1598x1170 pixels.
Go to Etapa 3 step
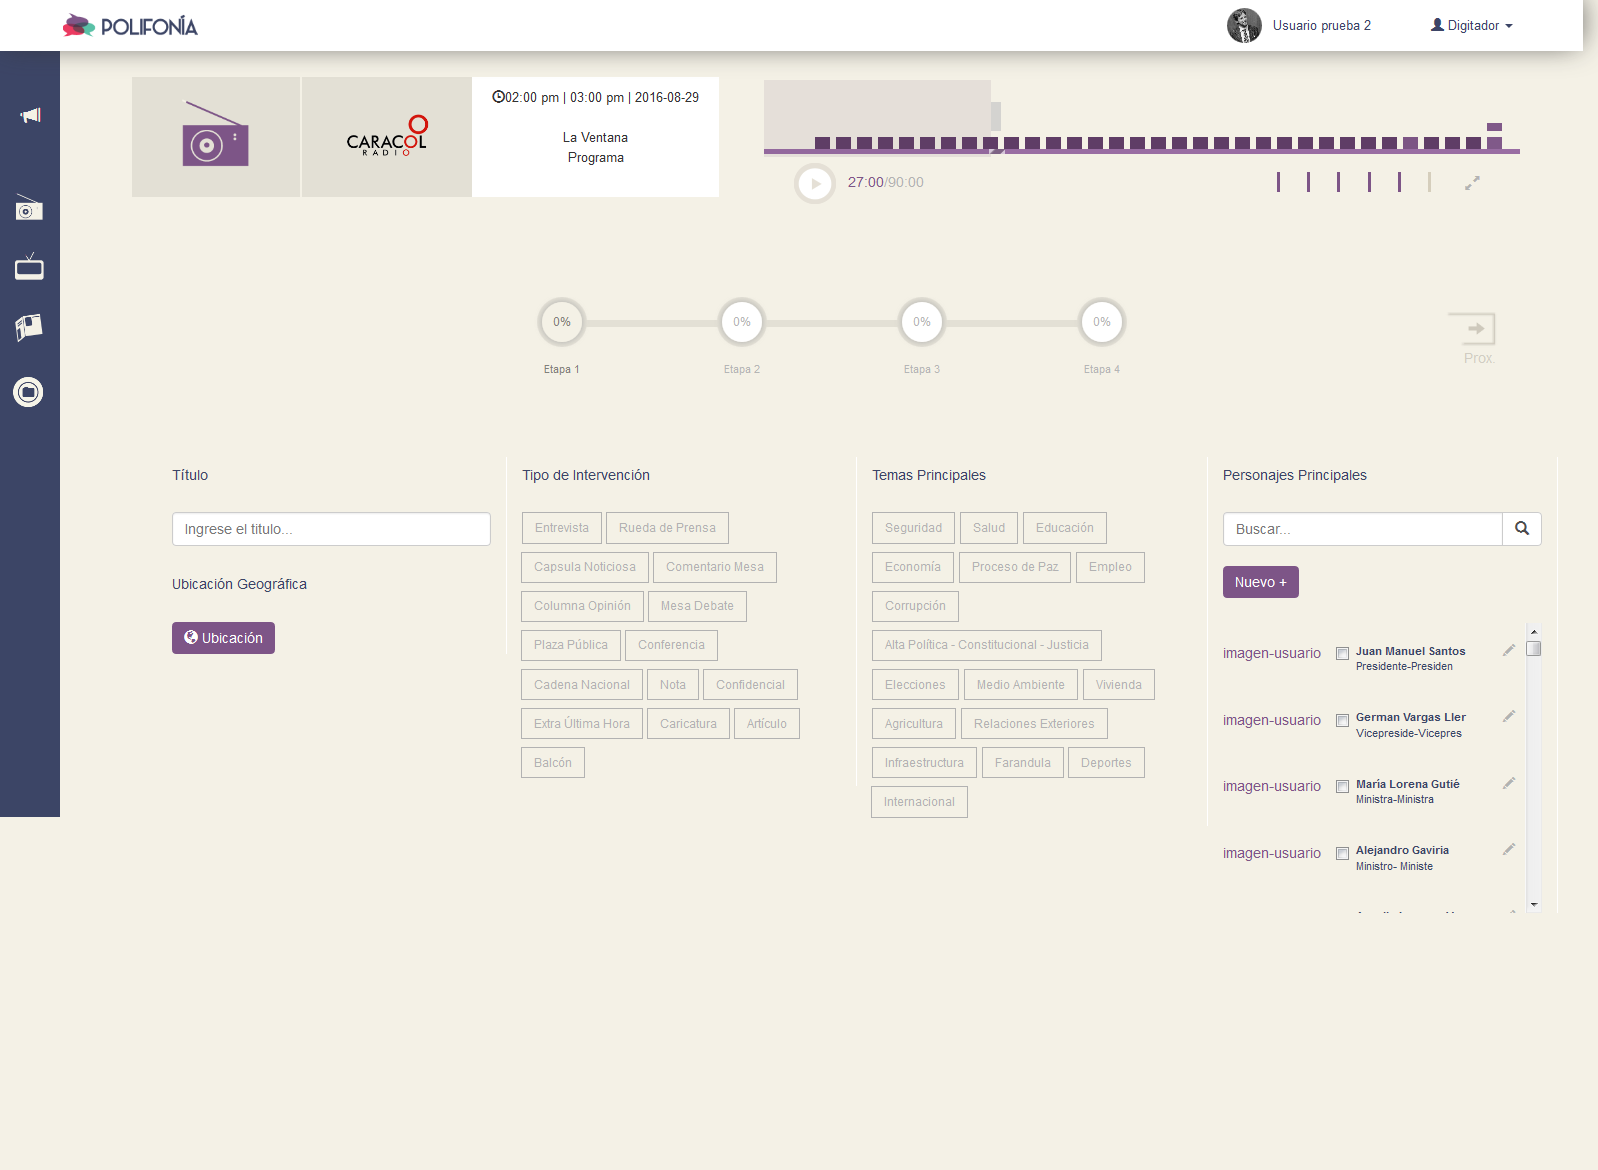click(x=921, y=322)
